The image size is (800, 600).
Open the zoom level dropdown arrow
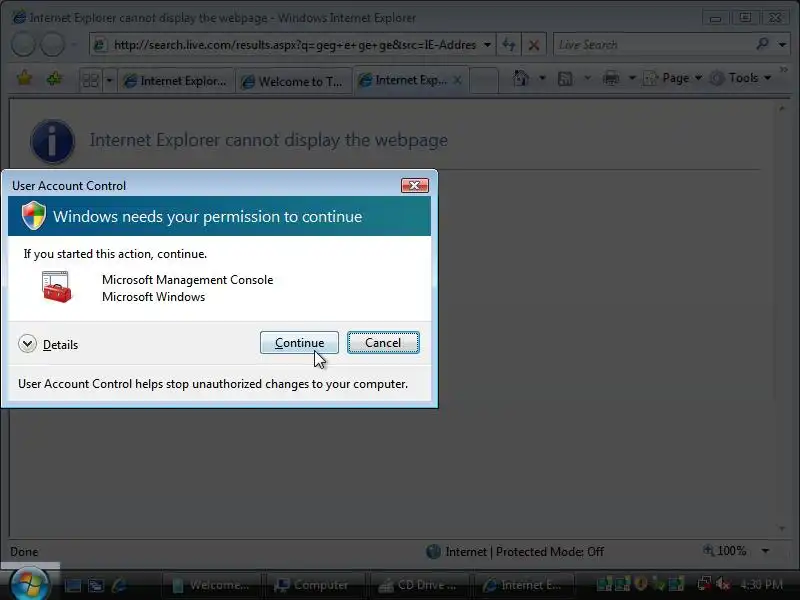[x=765, y=551]
